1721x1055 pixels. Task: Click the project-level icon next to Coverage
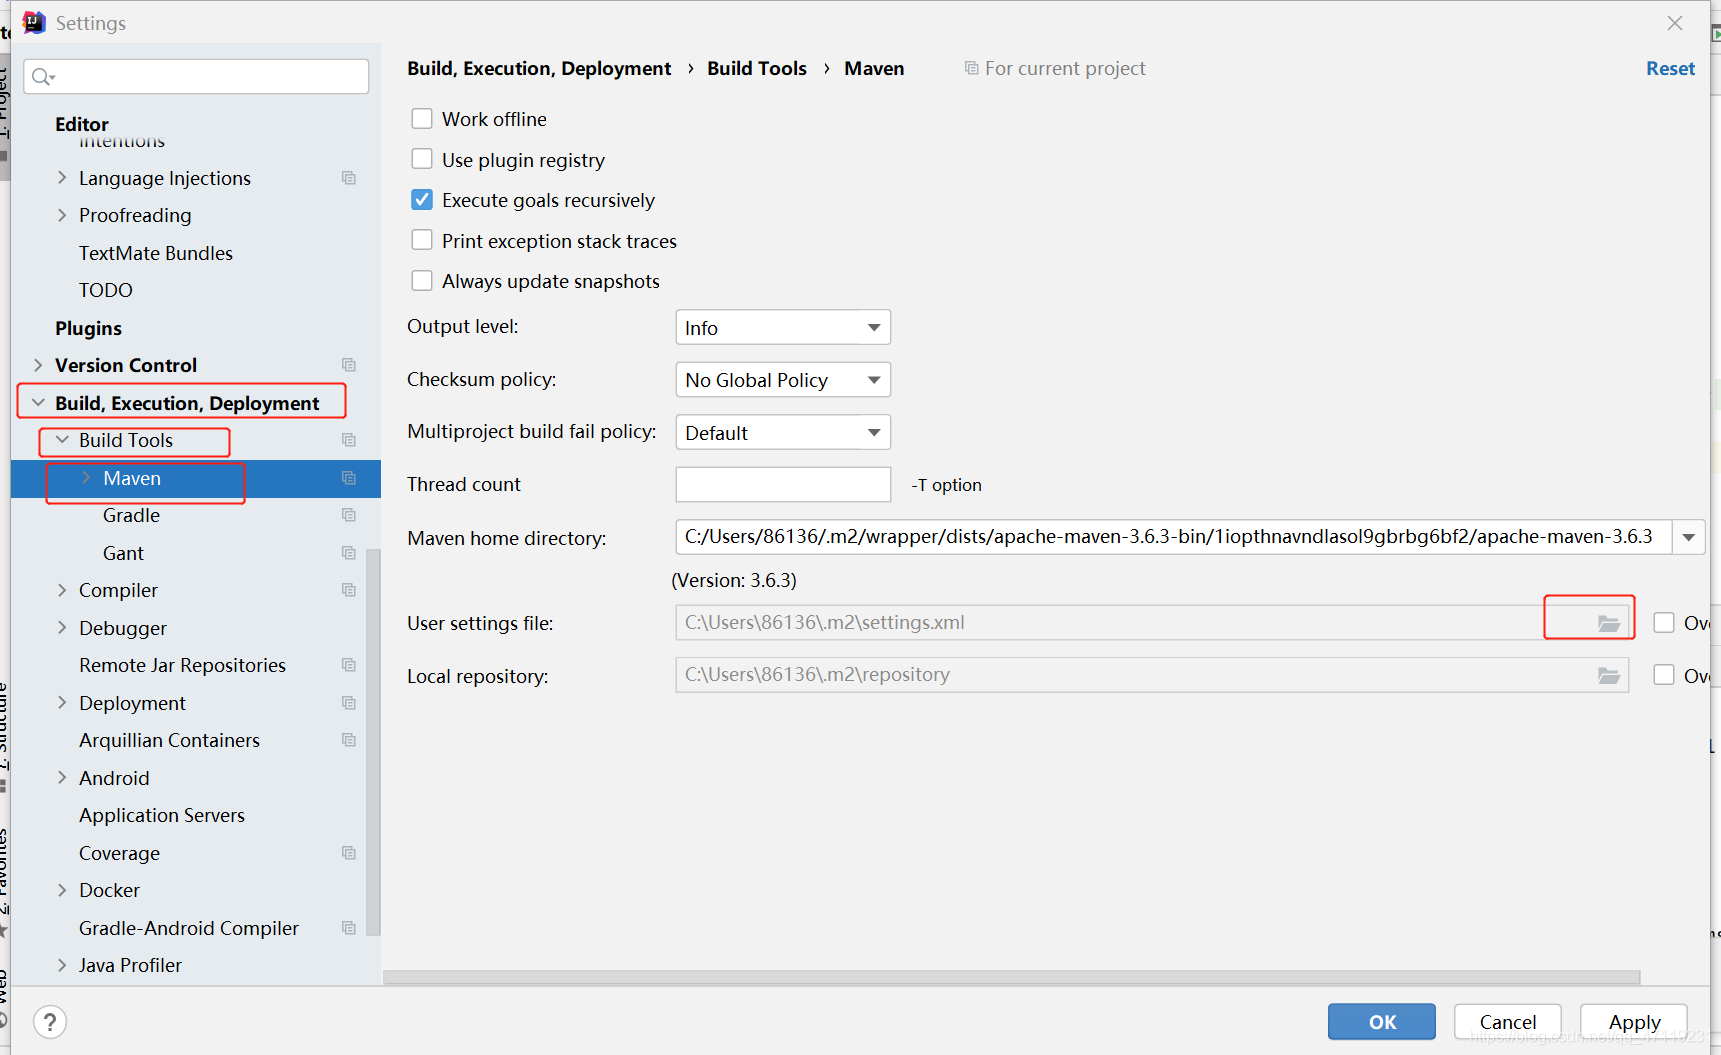point(349,853)
